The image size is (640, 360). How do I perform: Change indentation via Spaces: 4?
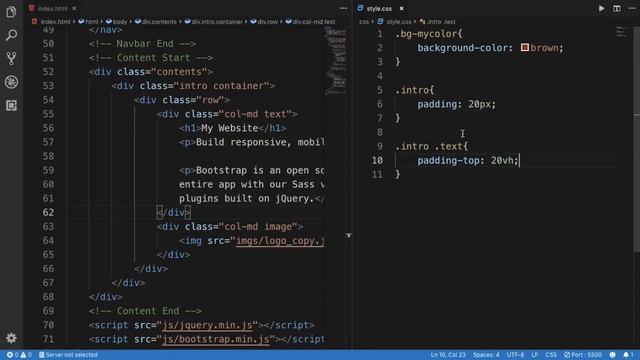click(x=486, y=355)
